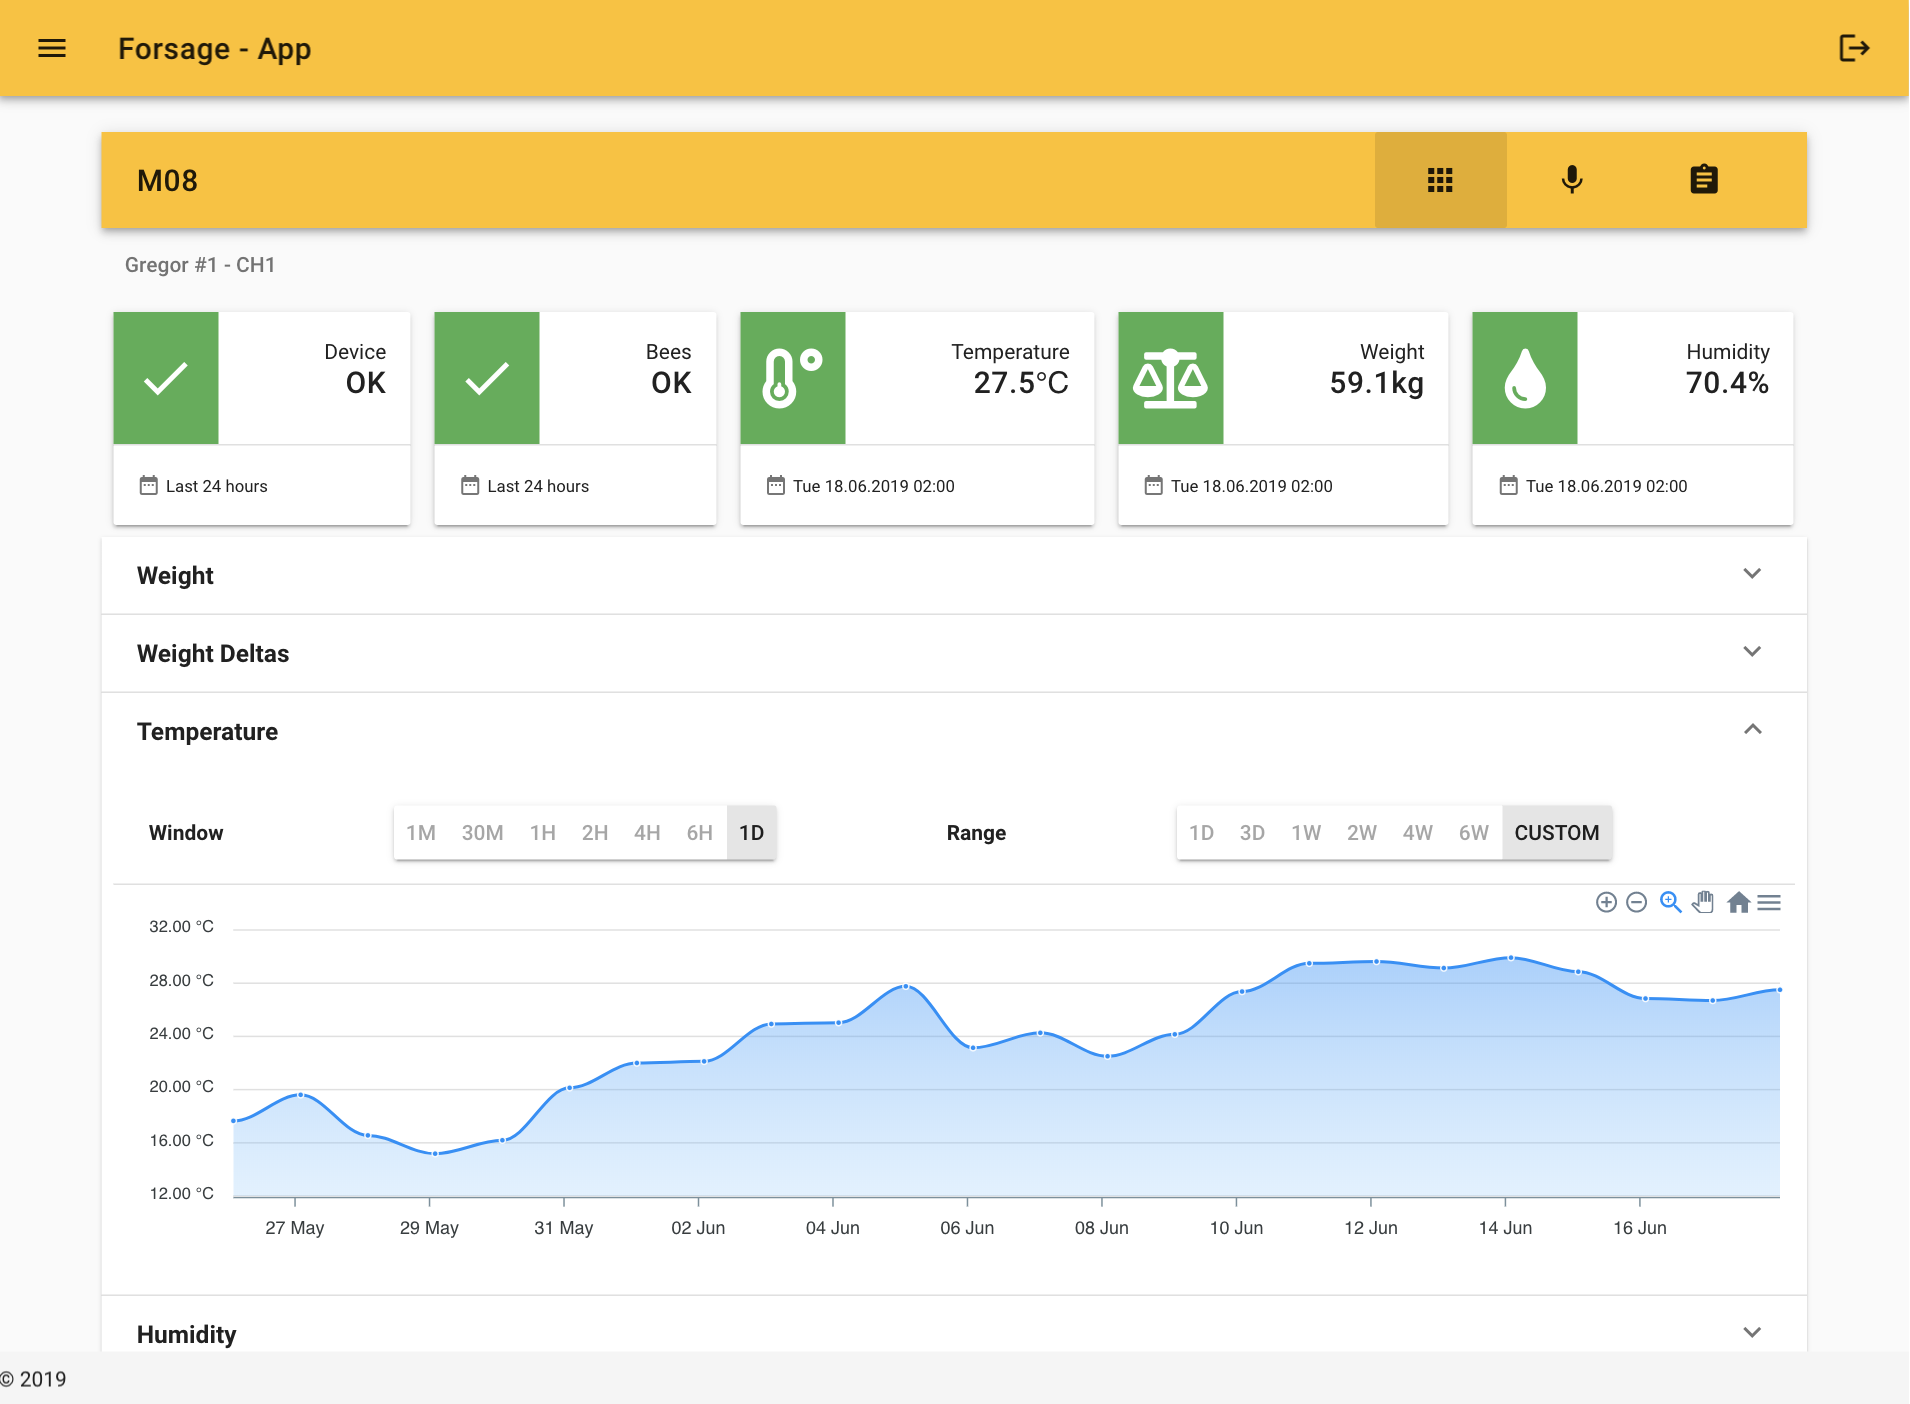Set Window to 1H

[x=543, y=833]
